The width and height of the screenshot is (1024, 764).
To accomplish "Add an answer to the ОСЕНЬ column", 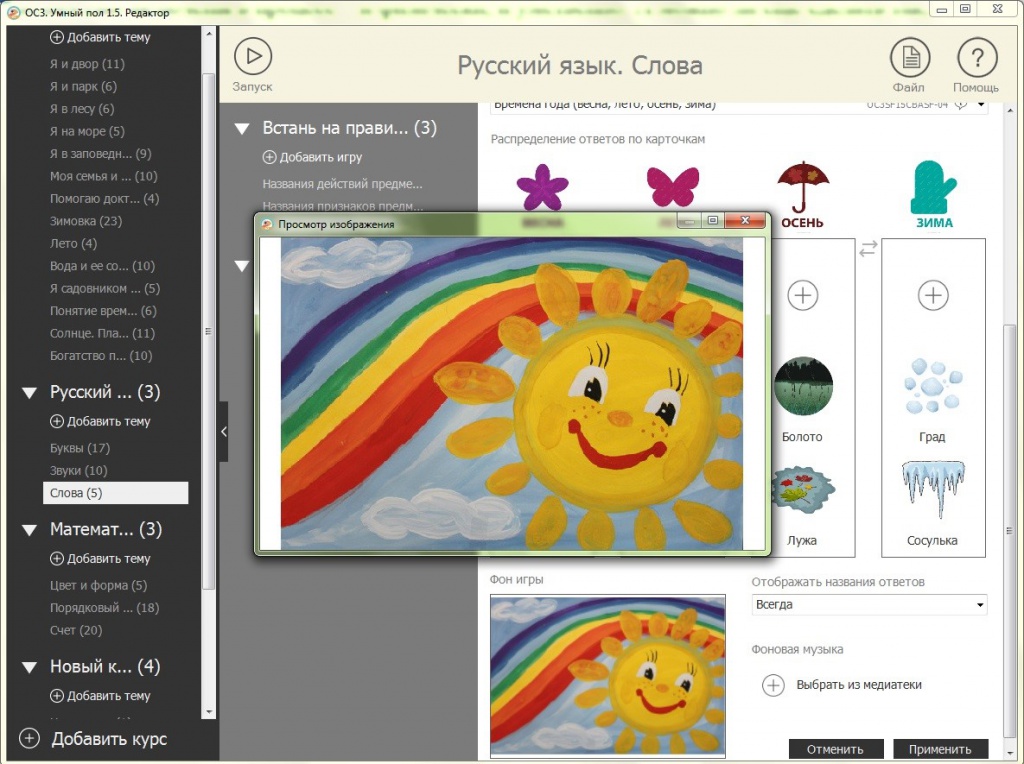I will pyautogui.click(x=803, y=295).
